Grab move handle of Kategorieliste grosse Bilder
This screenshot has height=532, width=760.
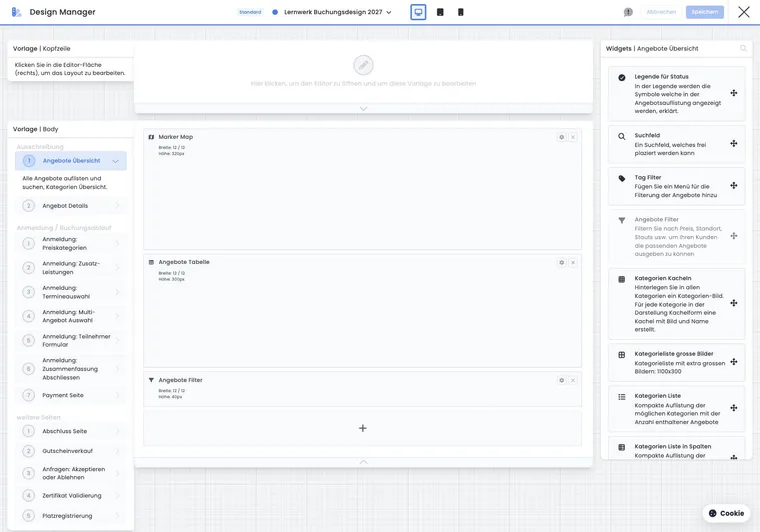(734, 362)
